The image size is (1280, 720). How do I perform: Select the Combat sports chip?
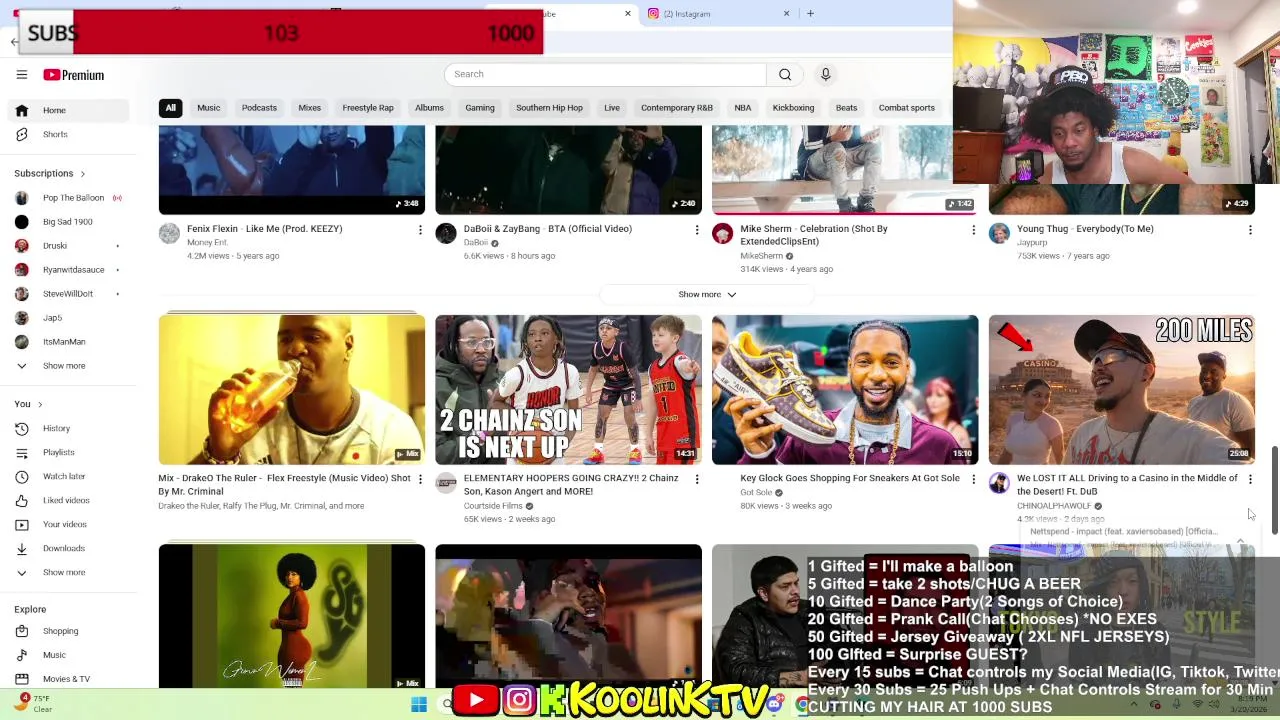906,108
